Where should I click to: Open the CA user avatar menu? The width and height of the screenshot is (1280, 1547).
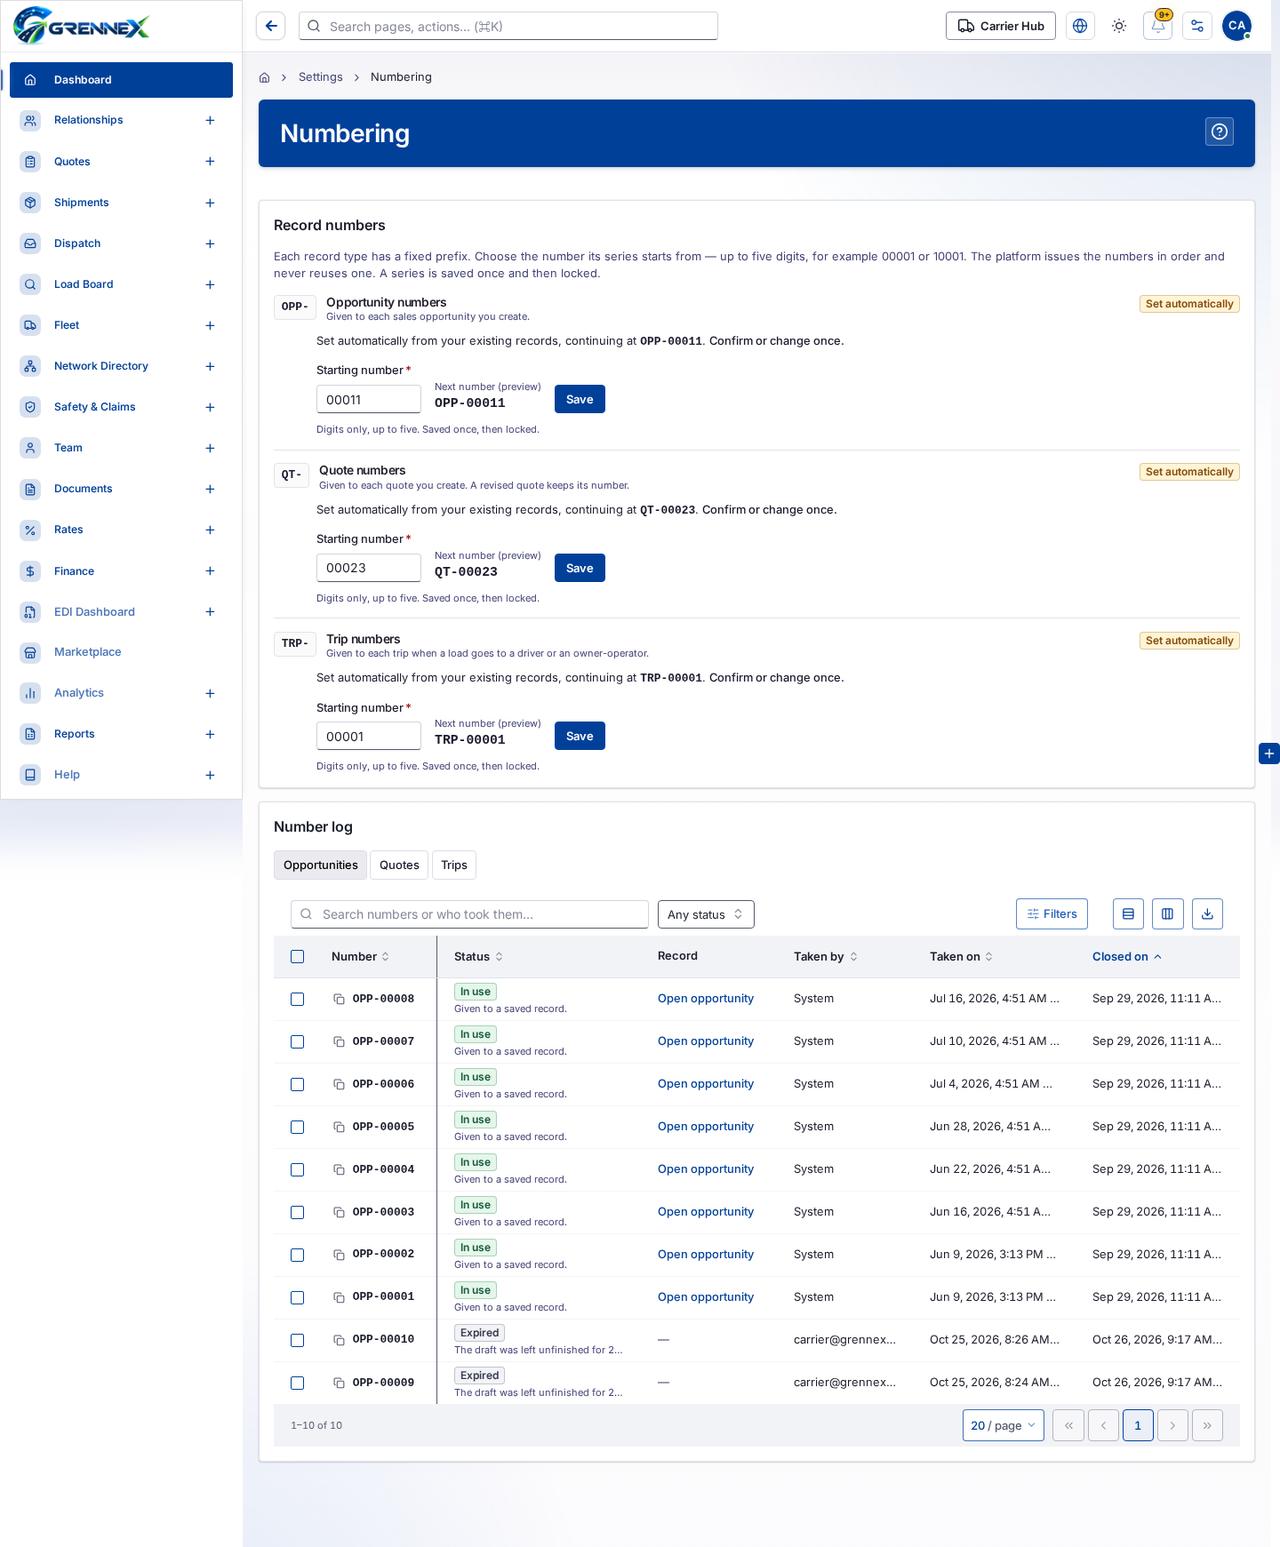1237,26
